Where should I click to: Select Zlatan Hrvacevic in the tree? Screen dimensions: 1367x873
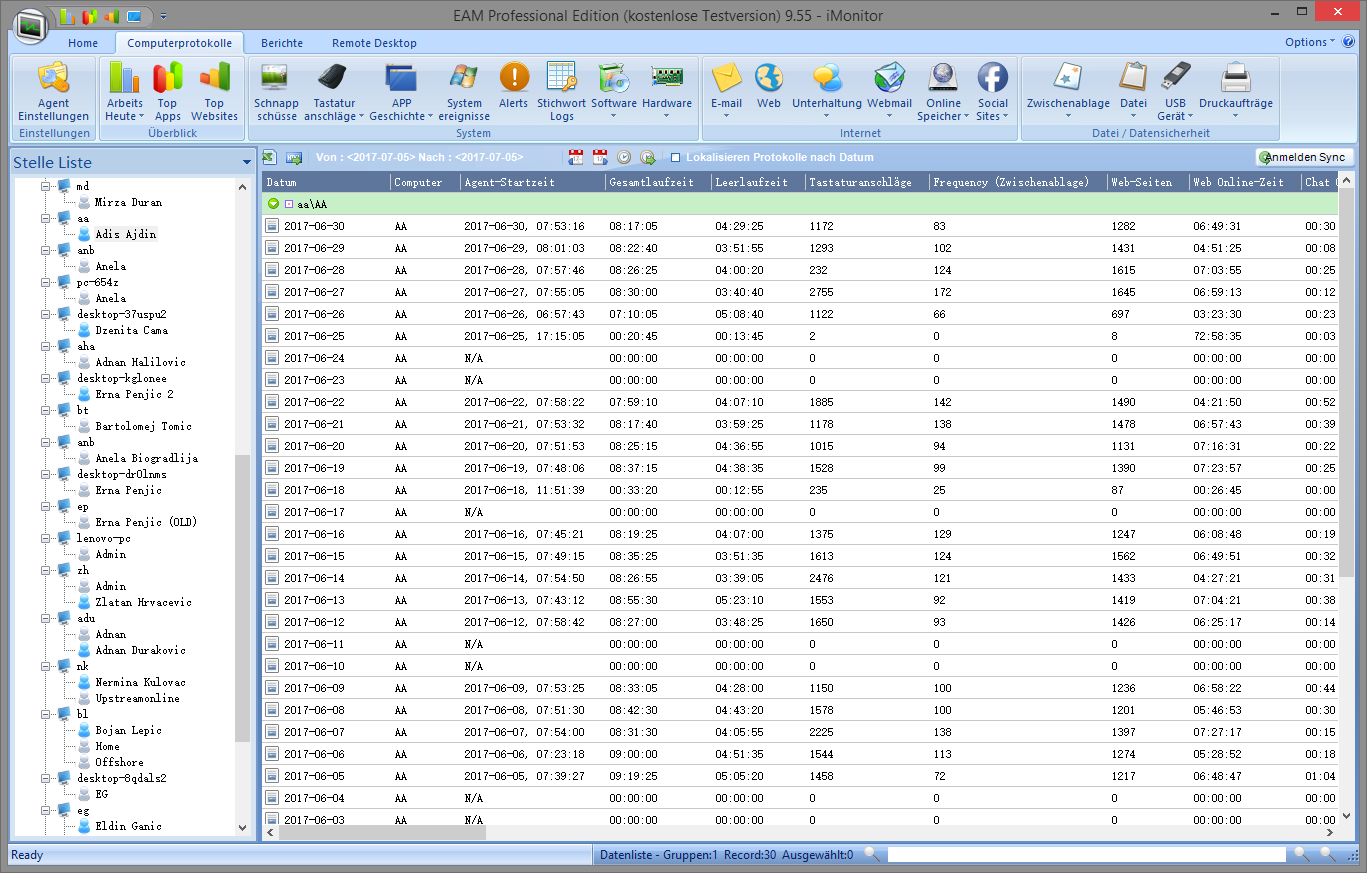pyautogui.click(x=143, y=602)
